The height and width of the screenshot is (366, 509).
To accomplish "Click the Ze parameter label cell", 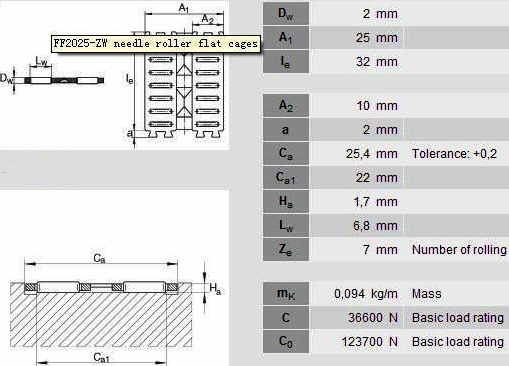I will click(286, 250).
